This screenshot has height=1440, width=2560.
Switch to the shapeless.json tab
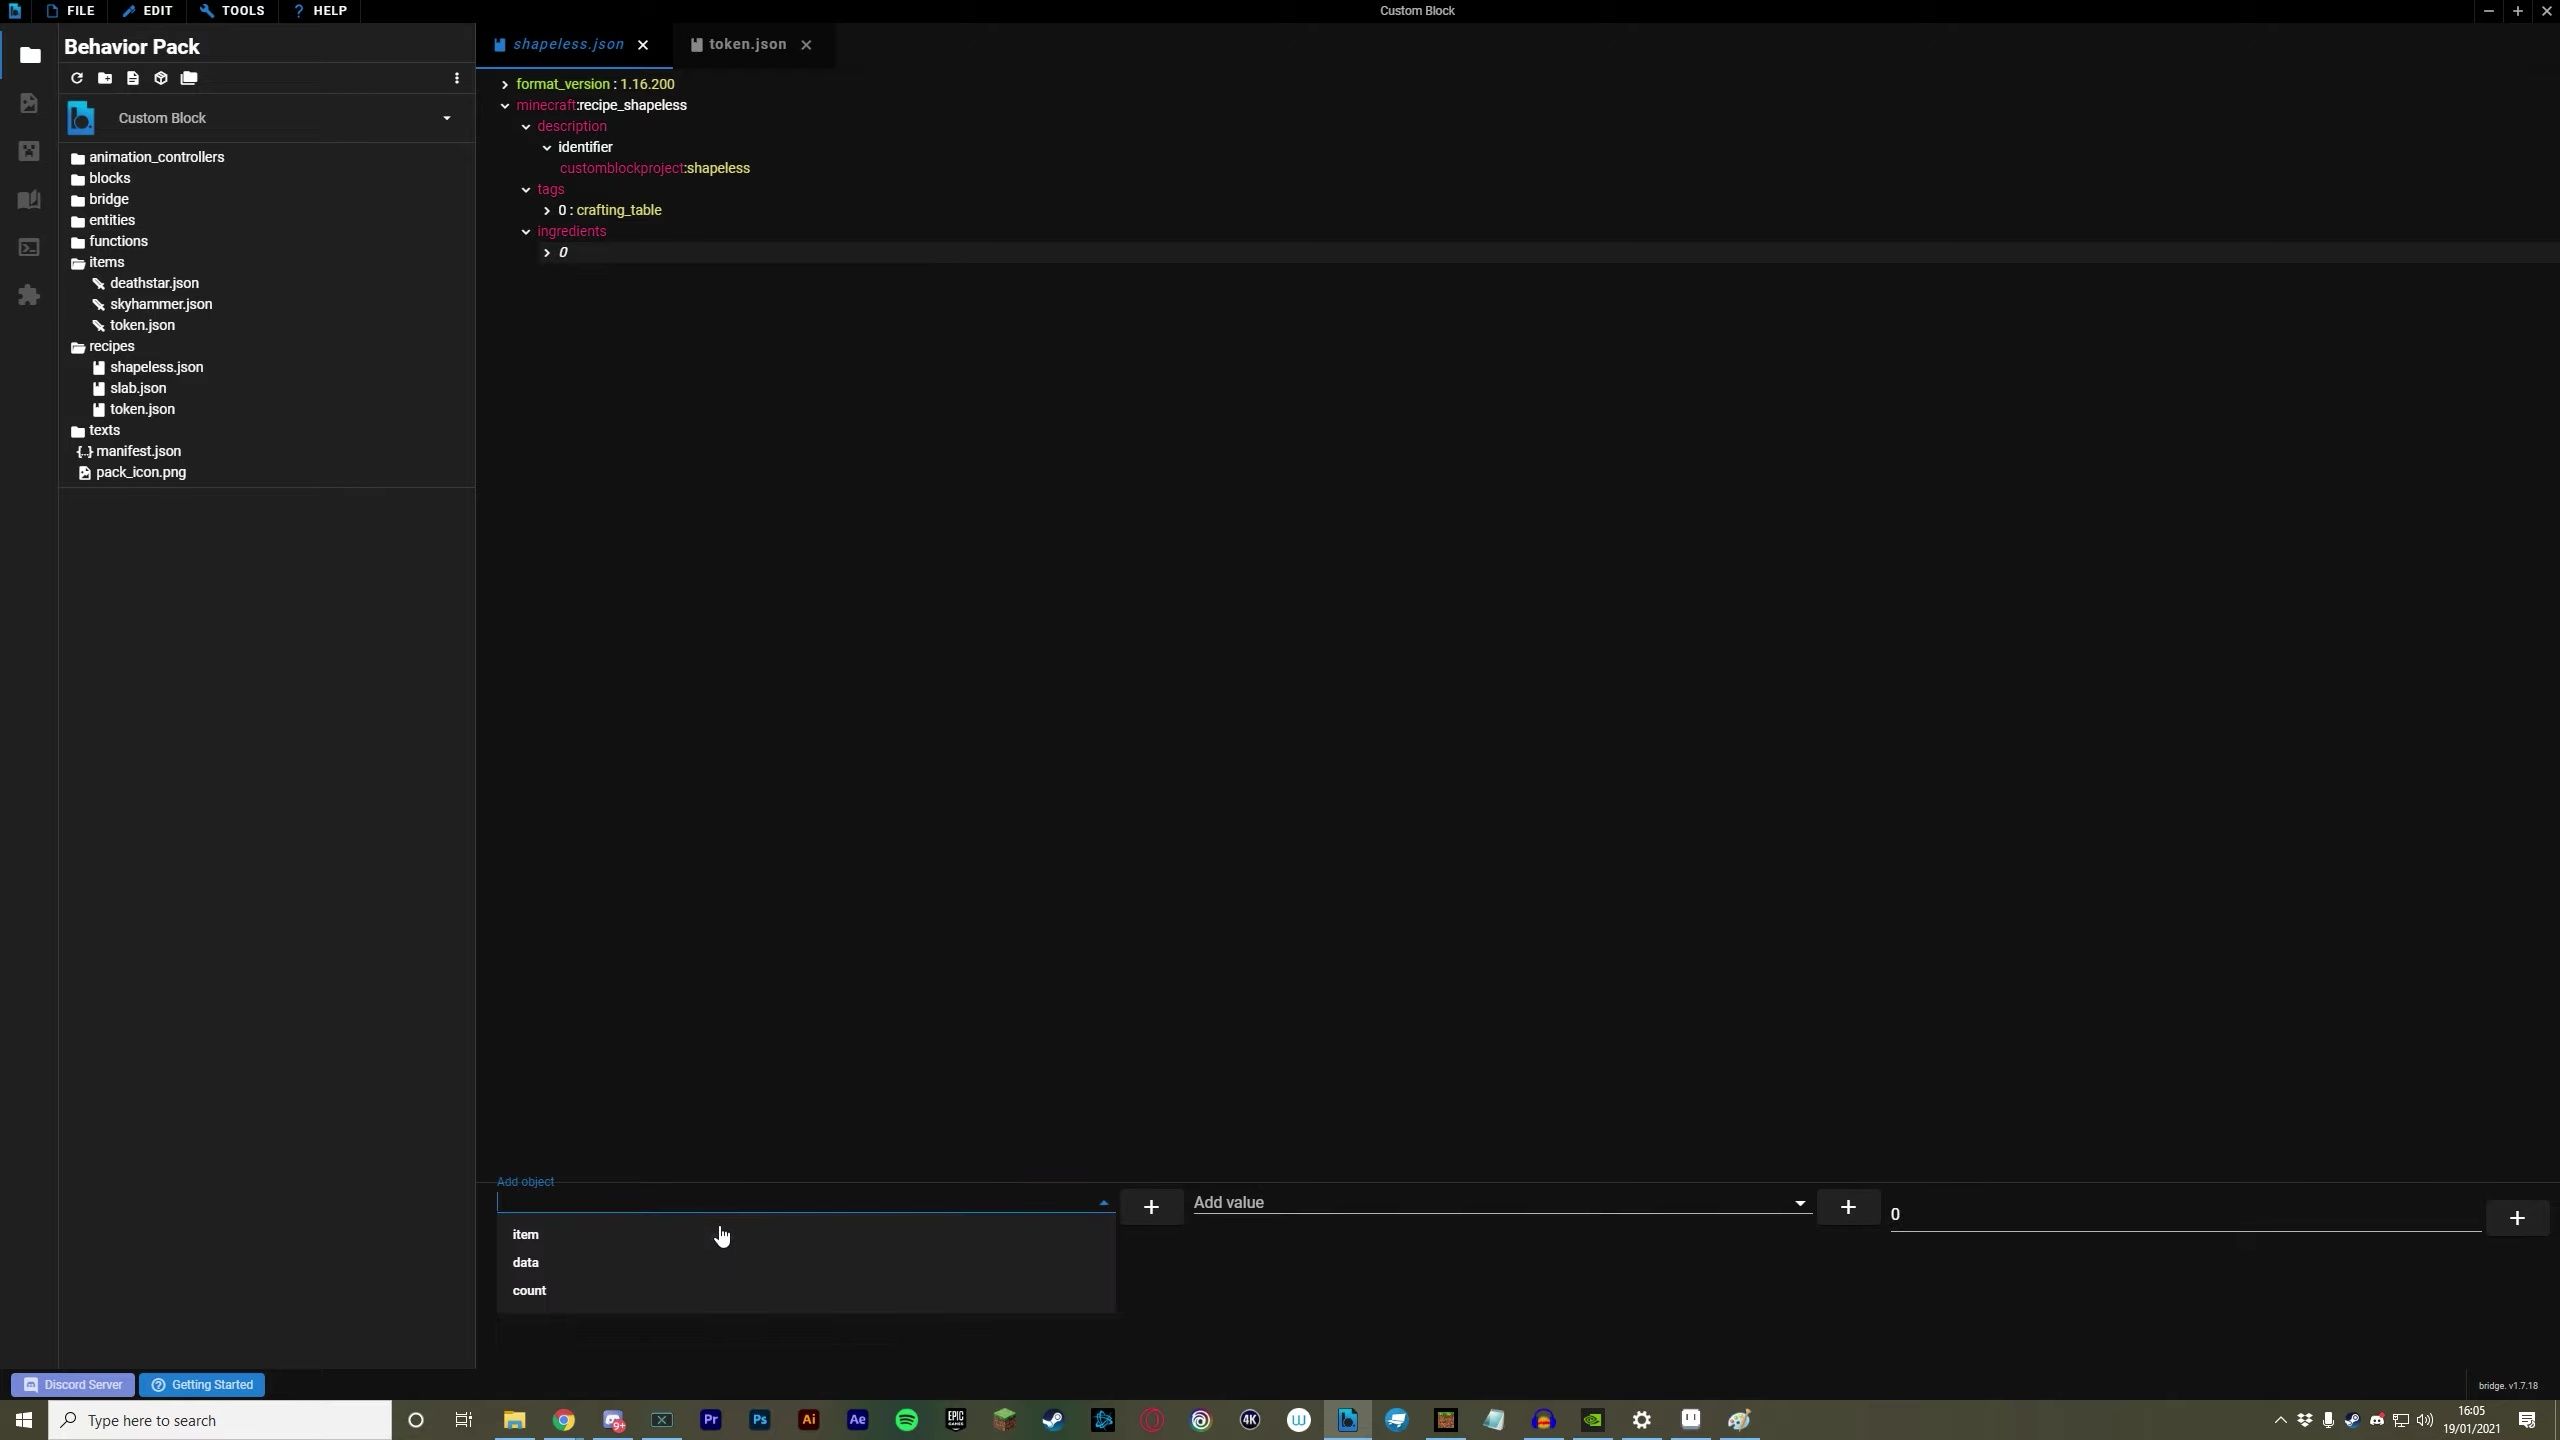[x=568, y=45]
